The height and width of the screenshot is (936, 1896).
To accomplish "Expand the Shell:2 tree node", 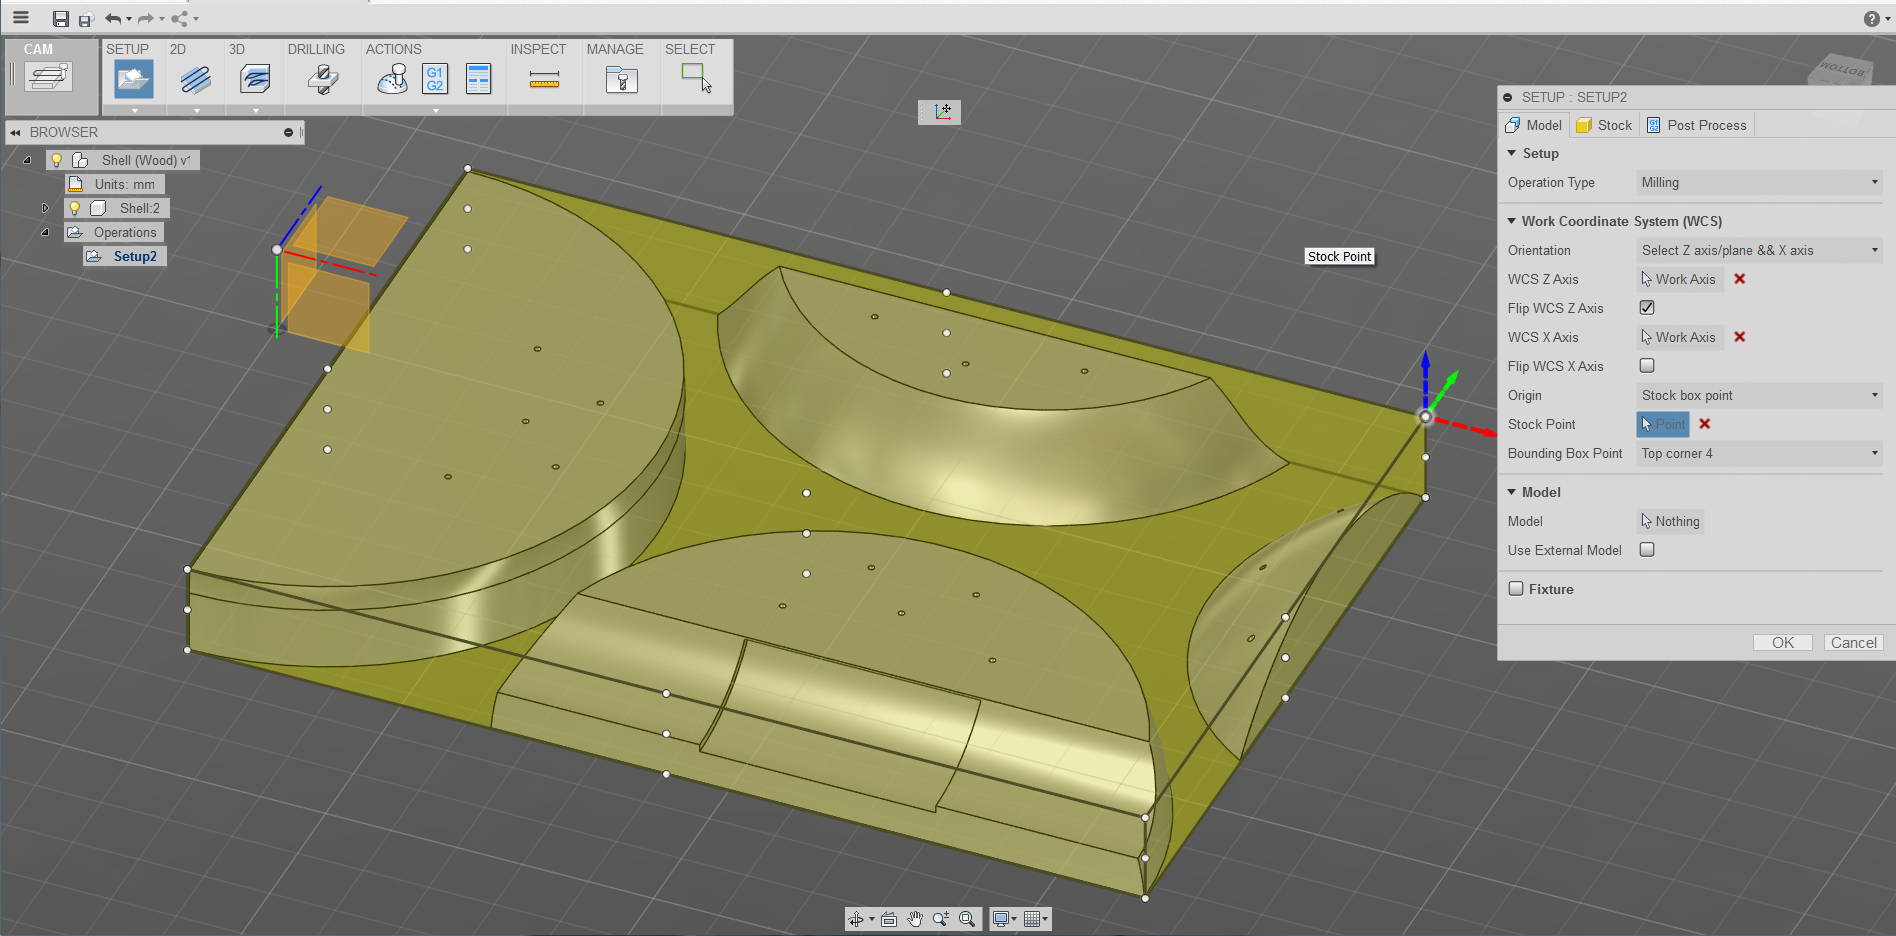I will pyautogui.click(x=45, y=208).
